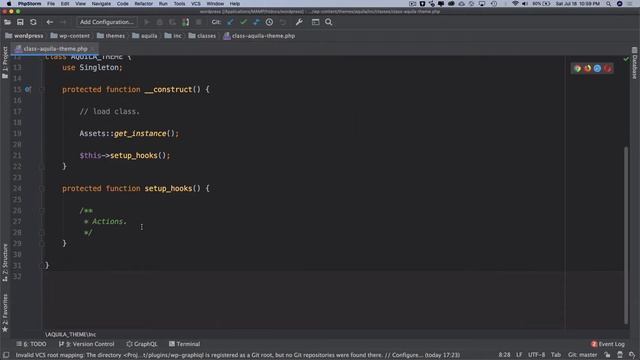The width and height of the screenshot is (640, 360).
Task: Collapse the setup_hooks function fold marker
Action: coord(42,189)
